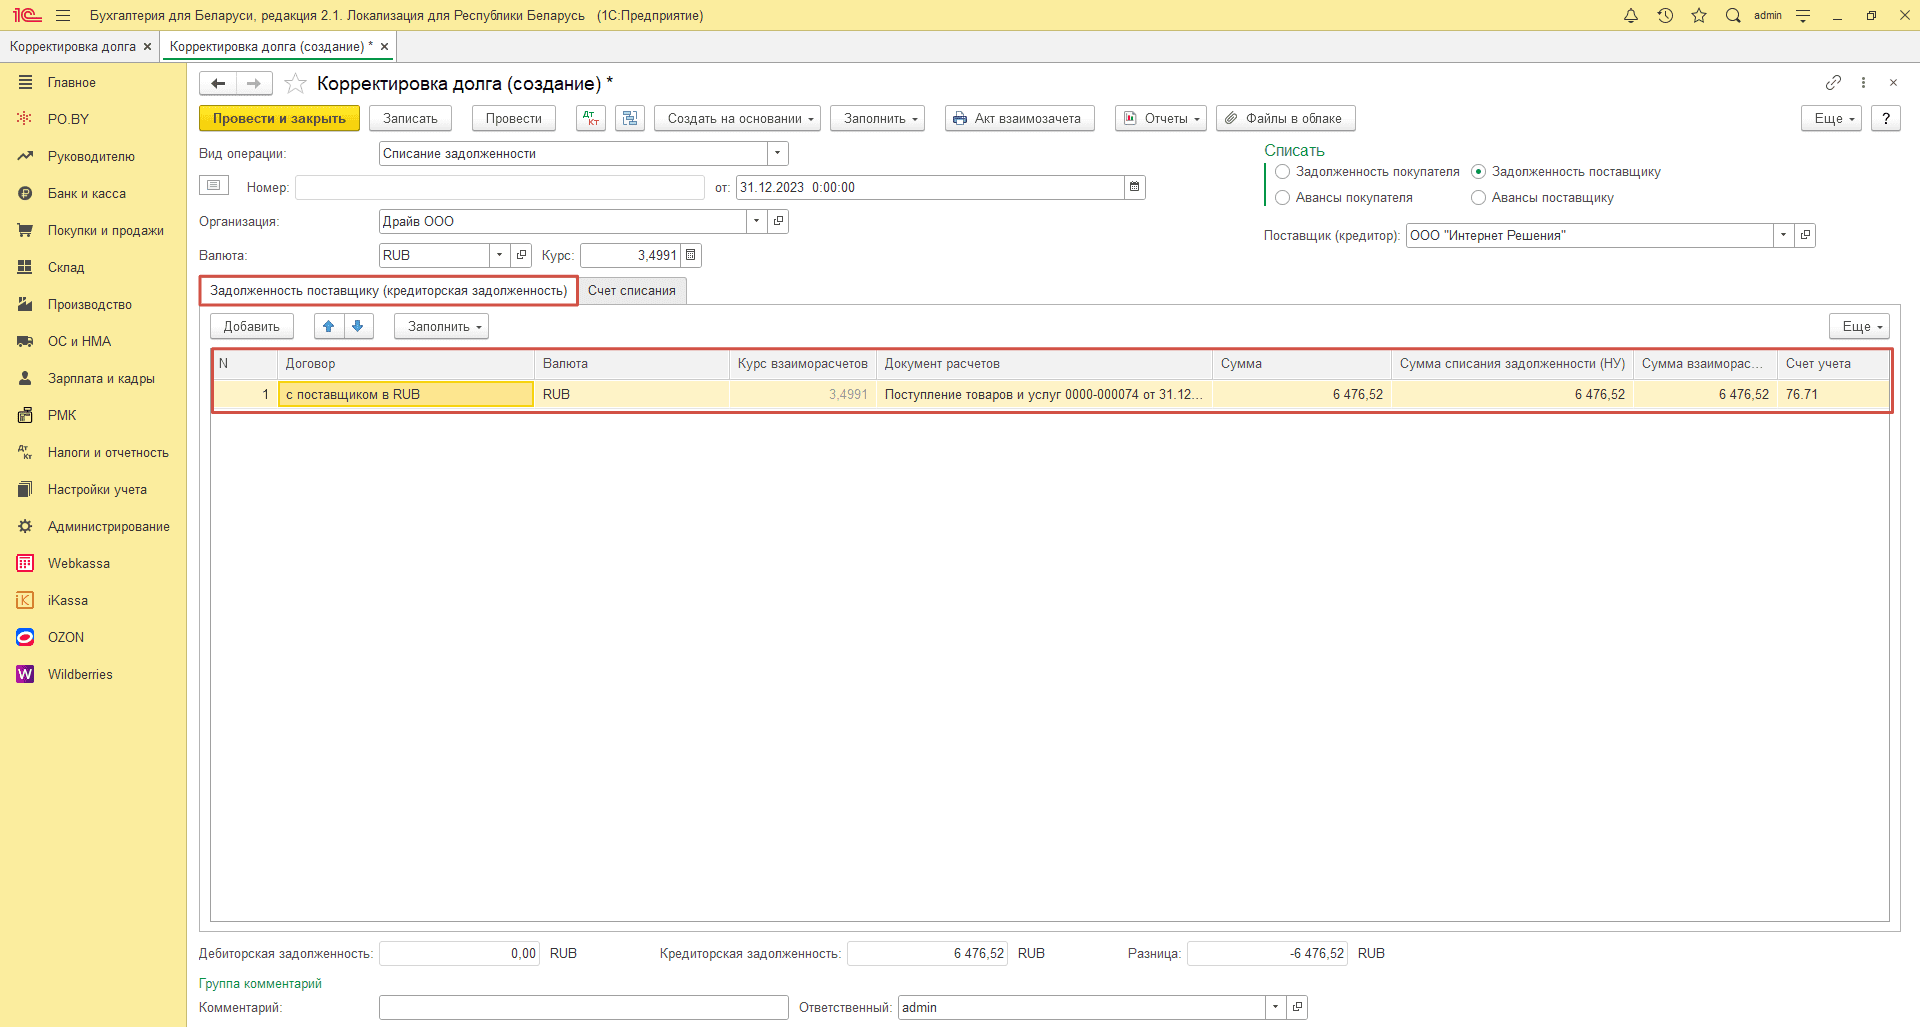Go forward with the right arrow button
This screenshot has width=1920, height=1027.
point(254,83)
